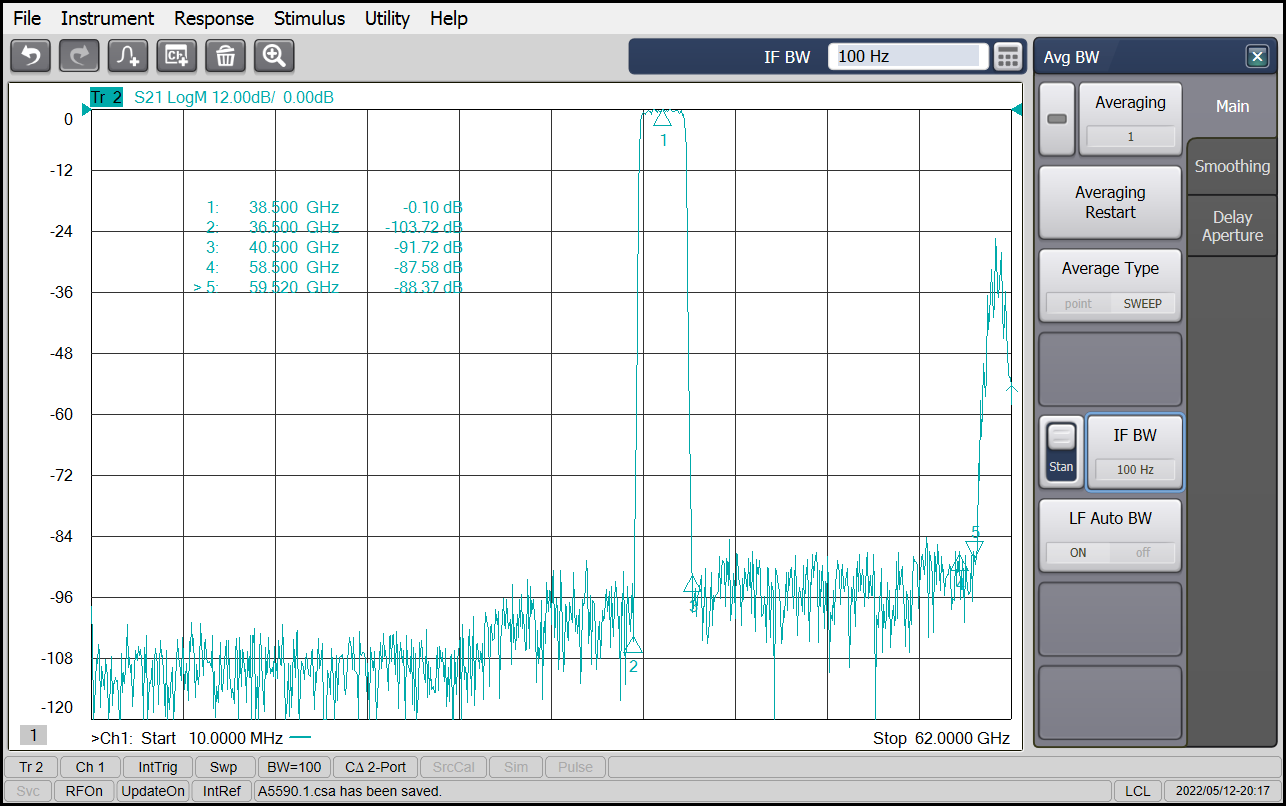Switch to the Smoothing tab
The image size is (1286, 806).
tap(1232, 167)
